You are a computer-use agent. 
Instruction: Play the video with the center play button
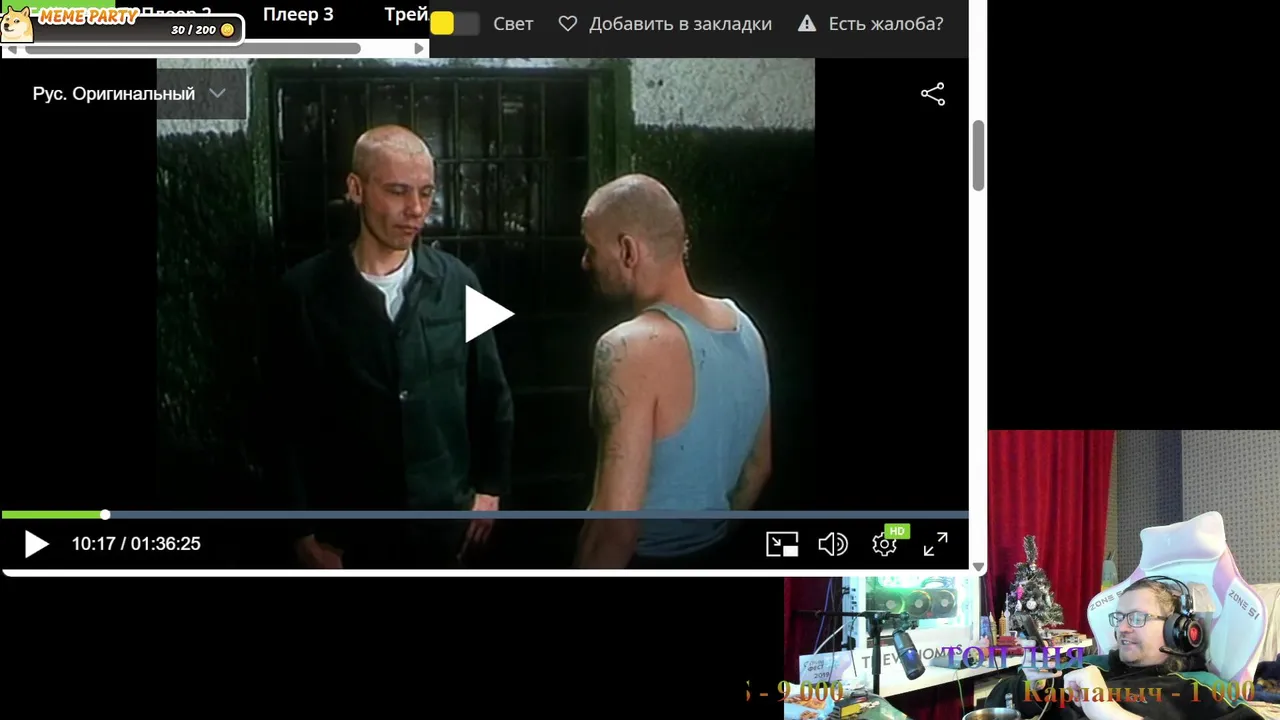click(488, 314)
